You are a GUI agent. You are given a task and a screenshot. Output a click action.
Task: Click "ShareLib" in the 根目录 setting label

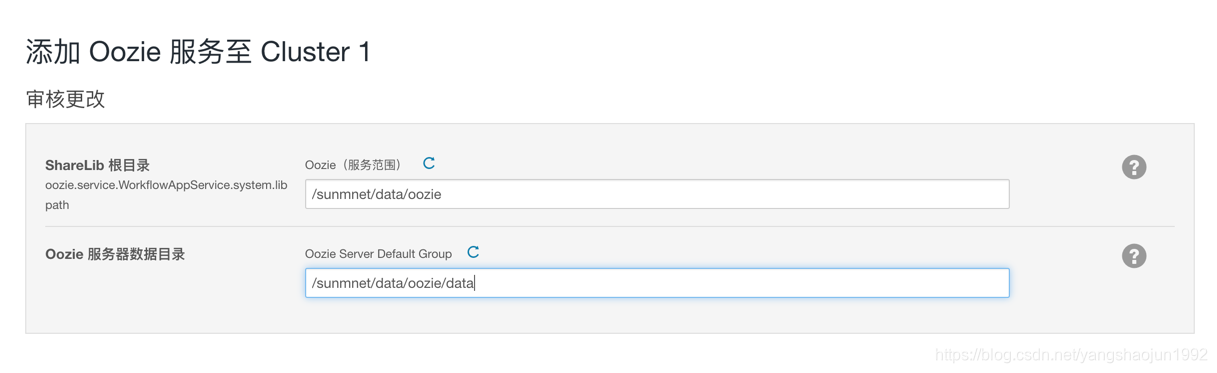74,165
